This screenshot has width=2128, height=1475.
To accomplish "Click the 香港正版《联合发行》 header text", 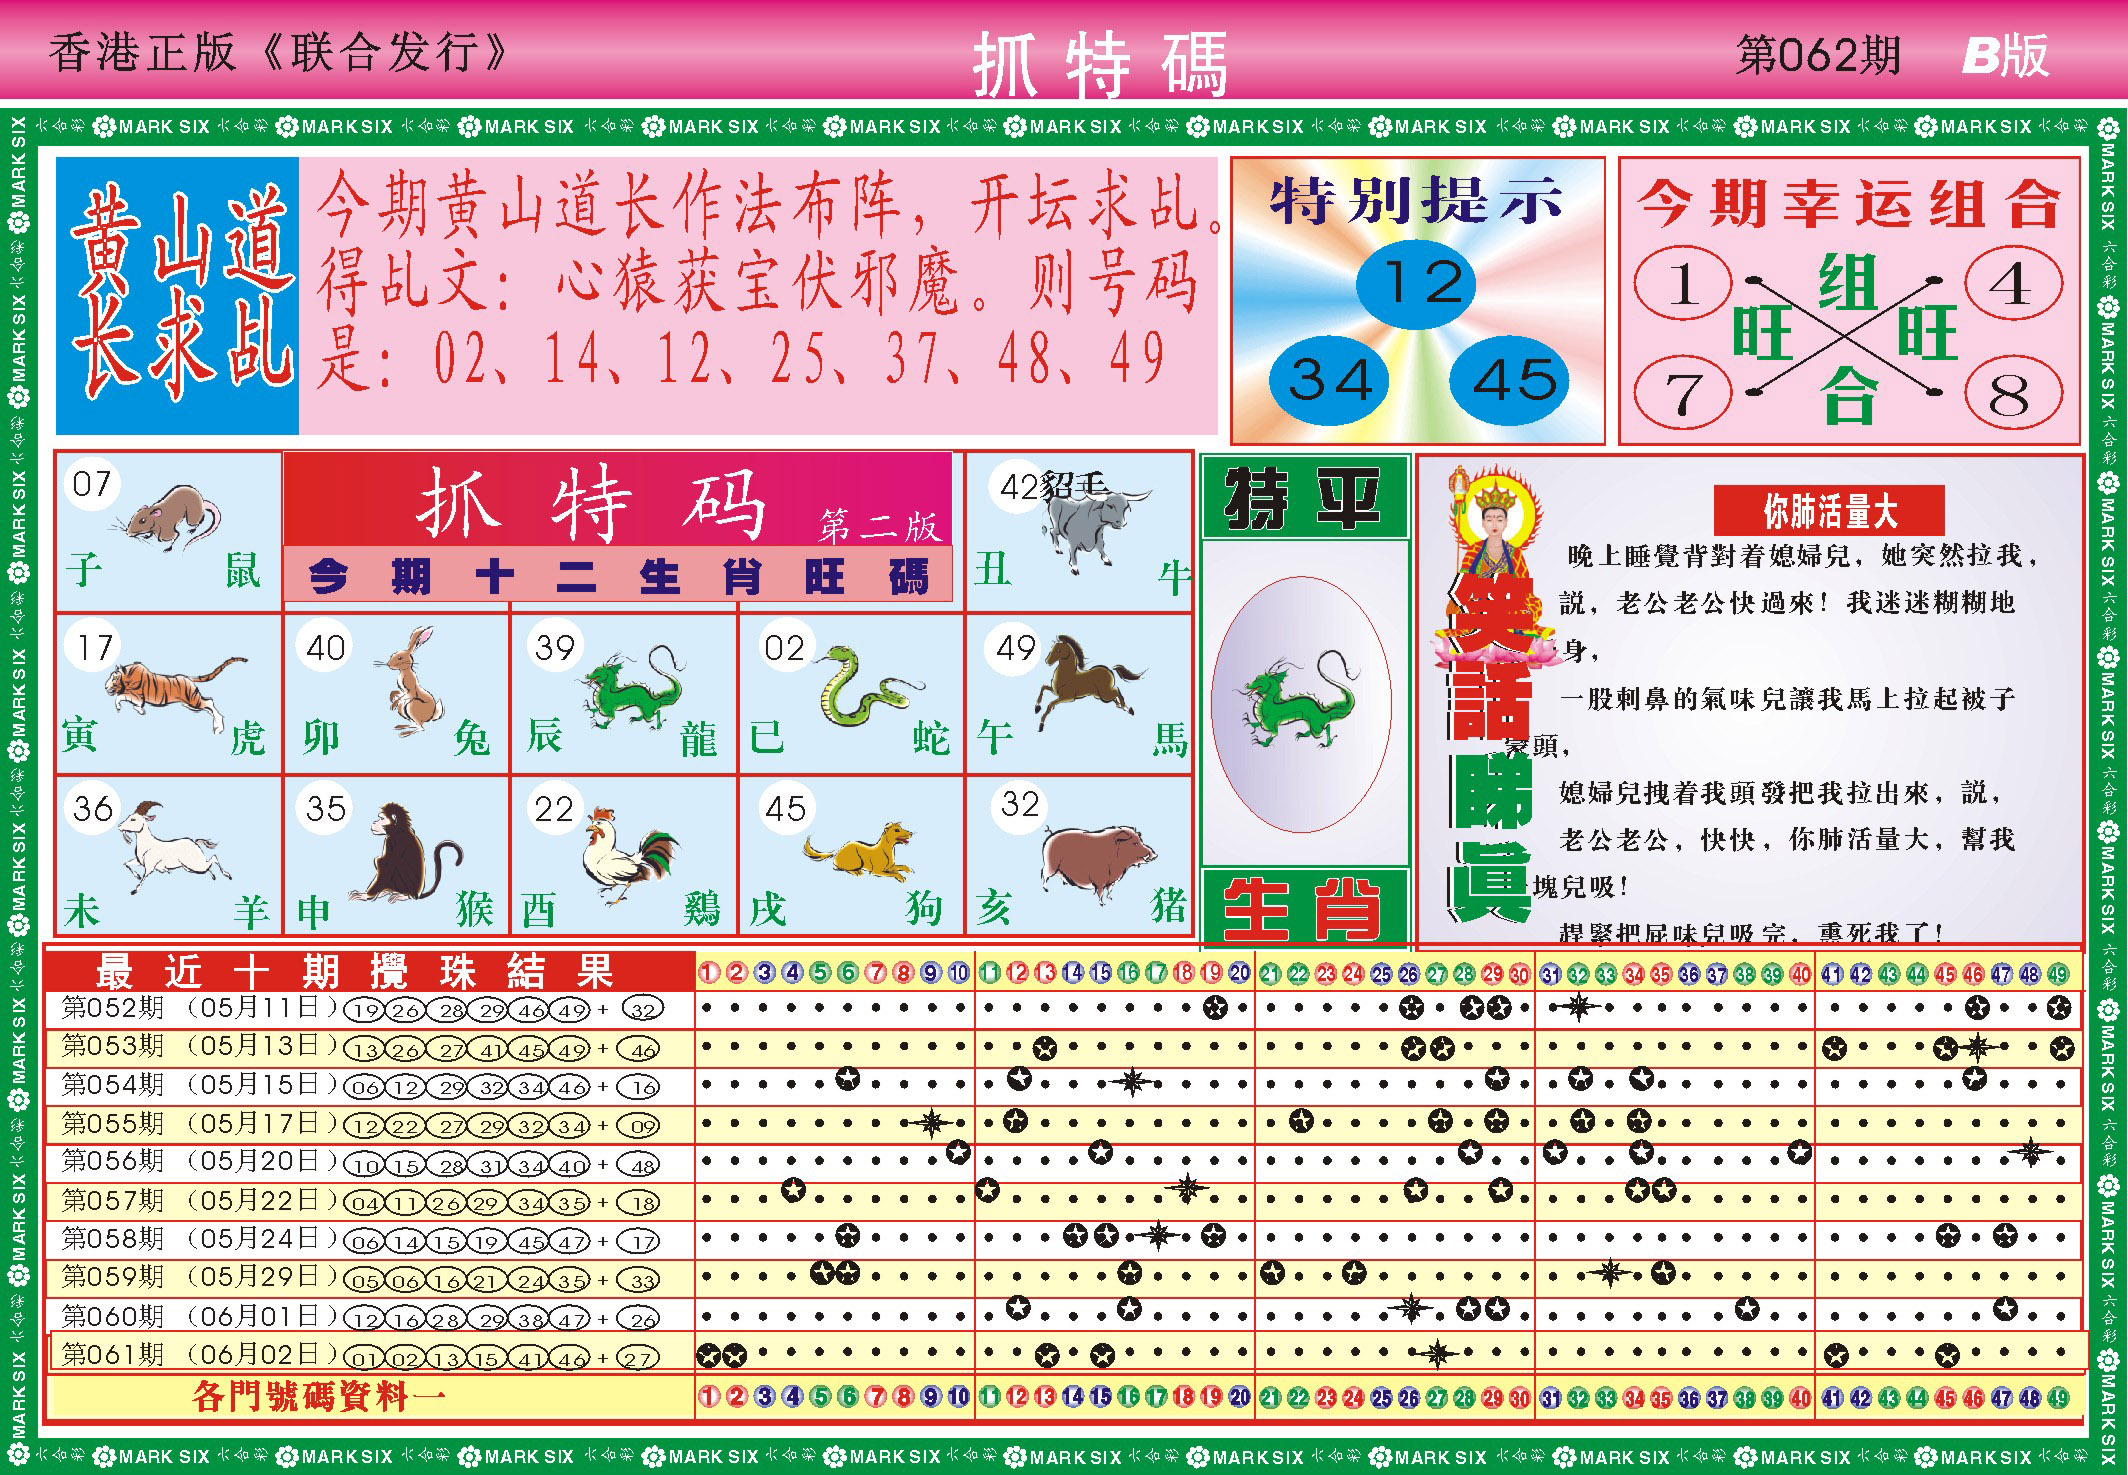I will pyautogui.click(x=280, y=52).
